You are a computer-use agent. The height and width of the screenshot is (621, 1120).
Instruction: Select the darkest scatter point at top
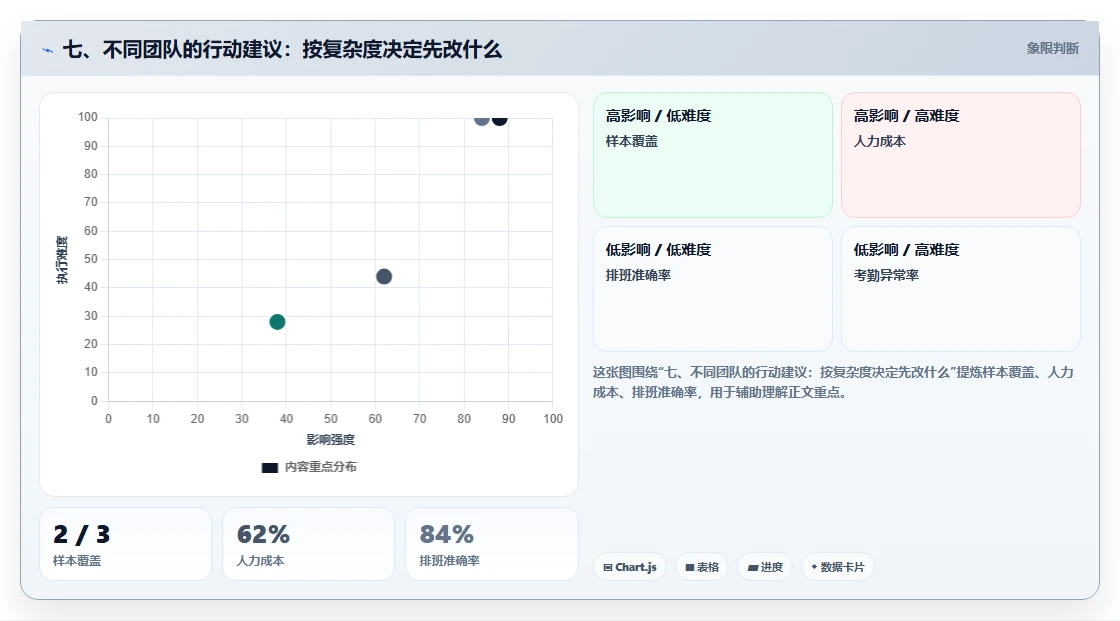pyautogui.click(x=499, y=119)
